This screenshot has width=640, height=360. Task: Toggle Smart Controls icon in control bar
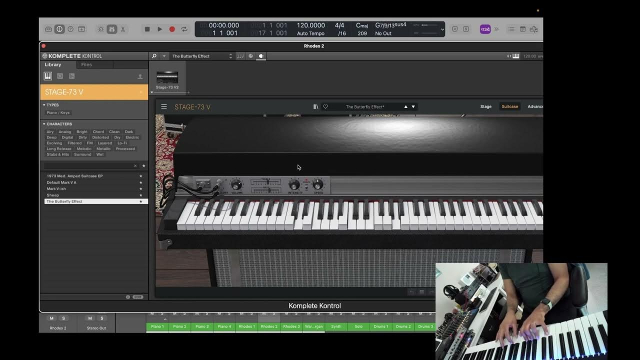tap(100, 29)
